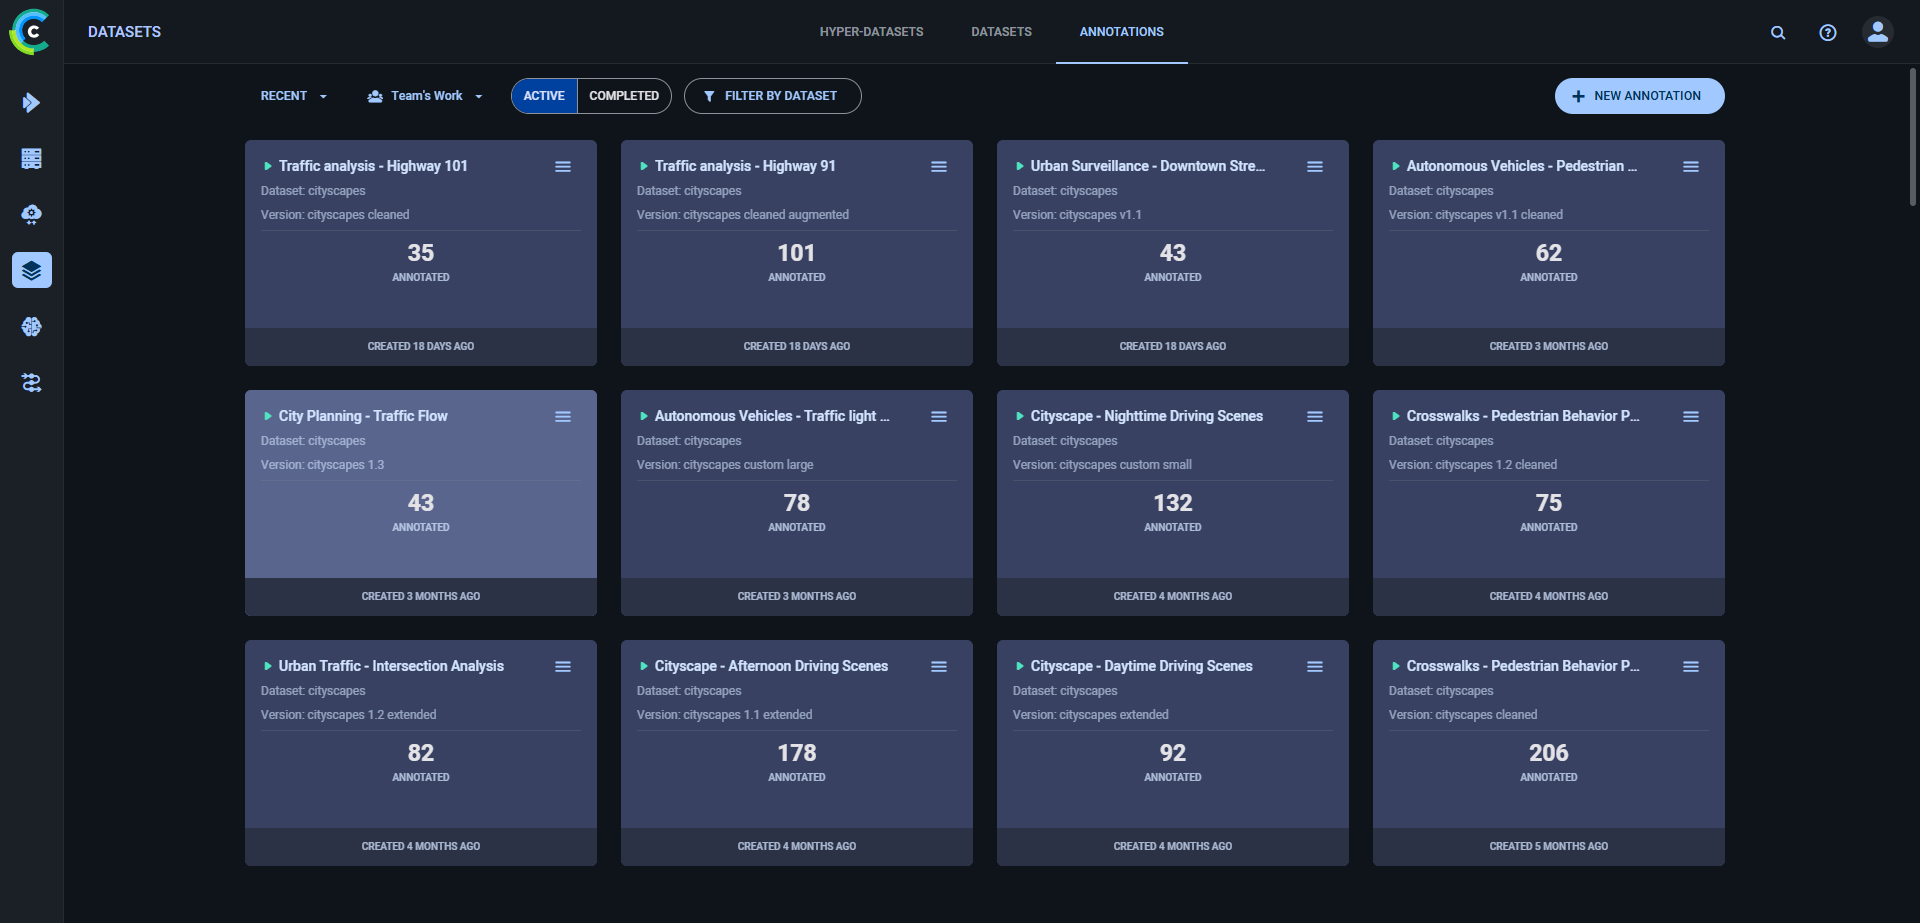Switch to the DATASETS tab
Screen dimensions: 1920x923
[1001, 32]
